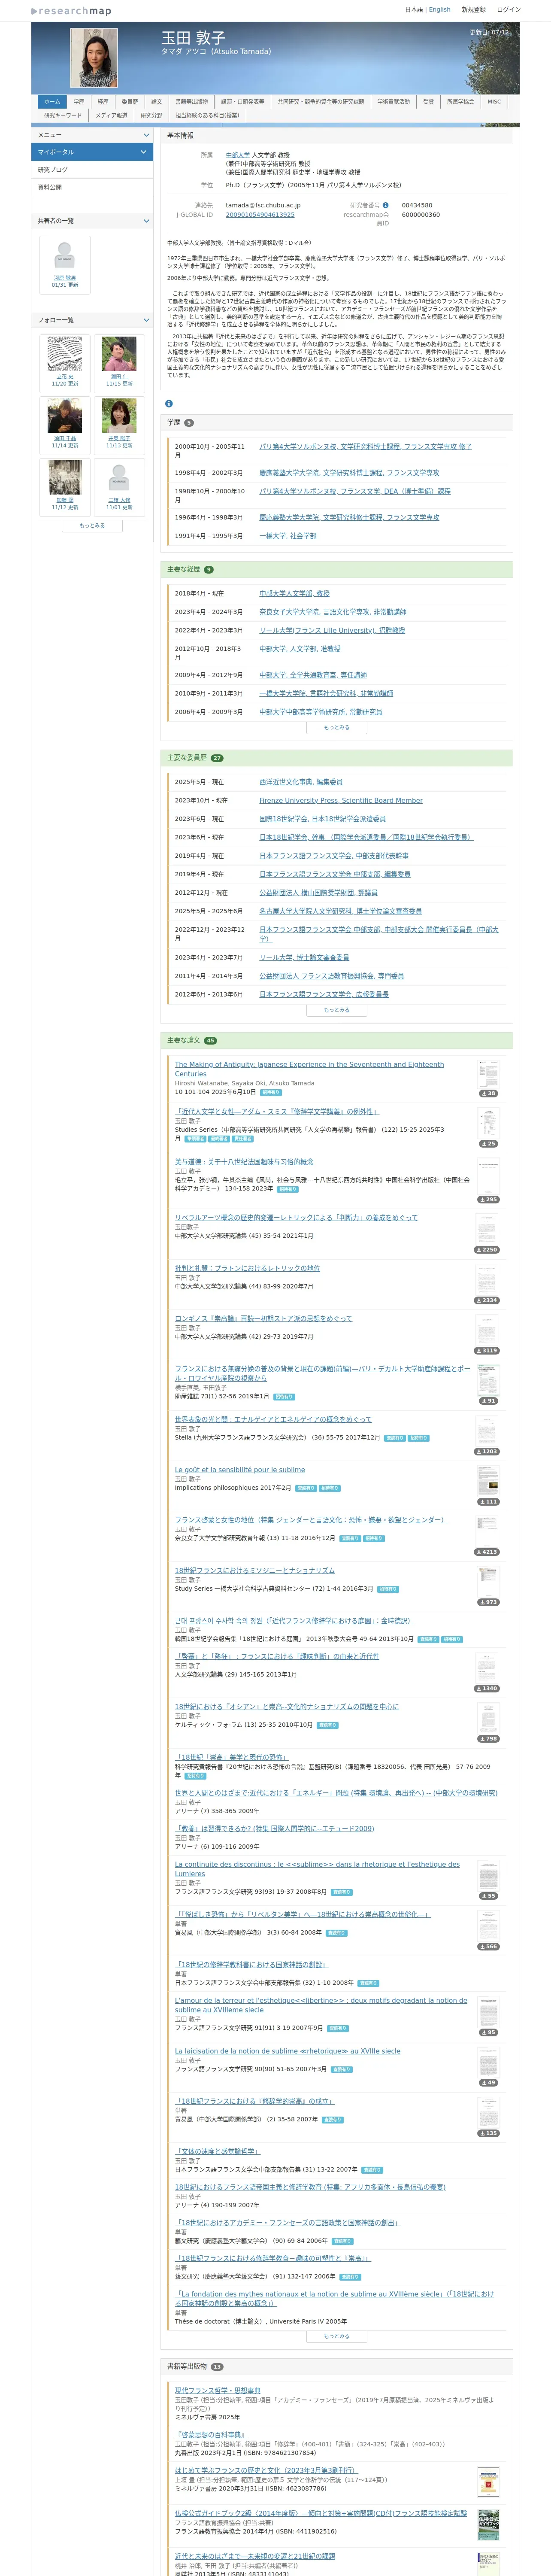The height and width of the screenshot is (2576, 551).
Task: Click ログイン link
Action: tap(508, 9)
